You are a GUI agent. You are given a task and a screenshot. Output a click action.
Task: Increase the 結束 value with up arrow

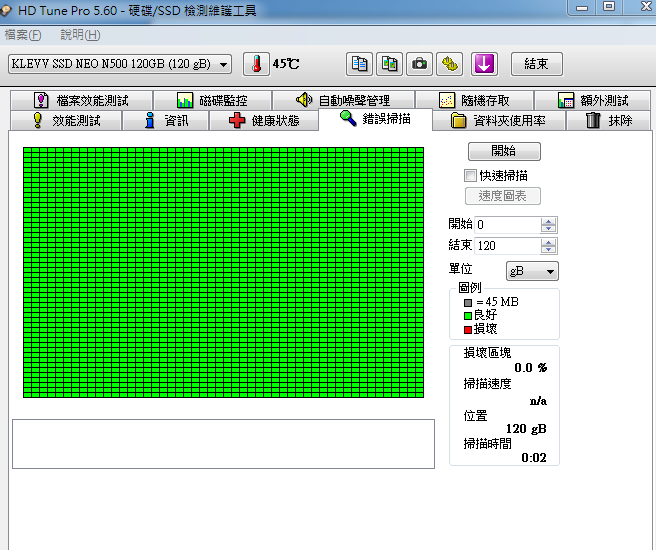pos(548,242)
